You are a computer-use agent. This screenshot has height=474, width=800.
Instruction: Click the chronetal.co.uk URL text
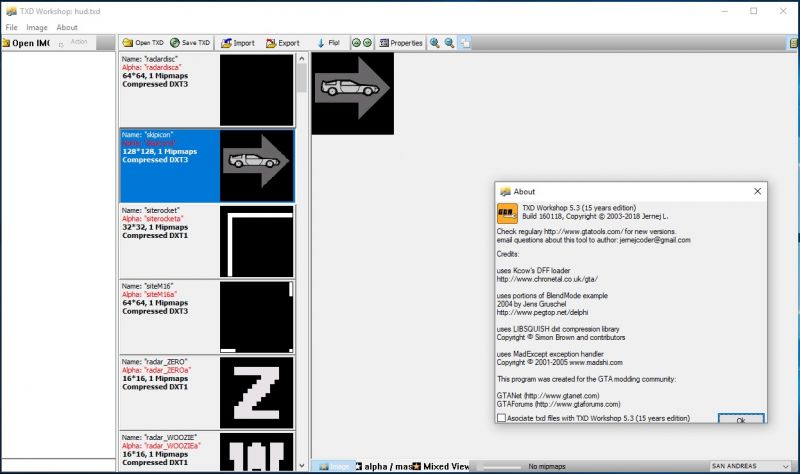[547, 279]
